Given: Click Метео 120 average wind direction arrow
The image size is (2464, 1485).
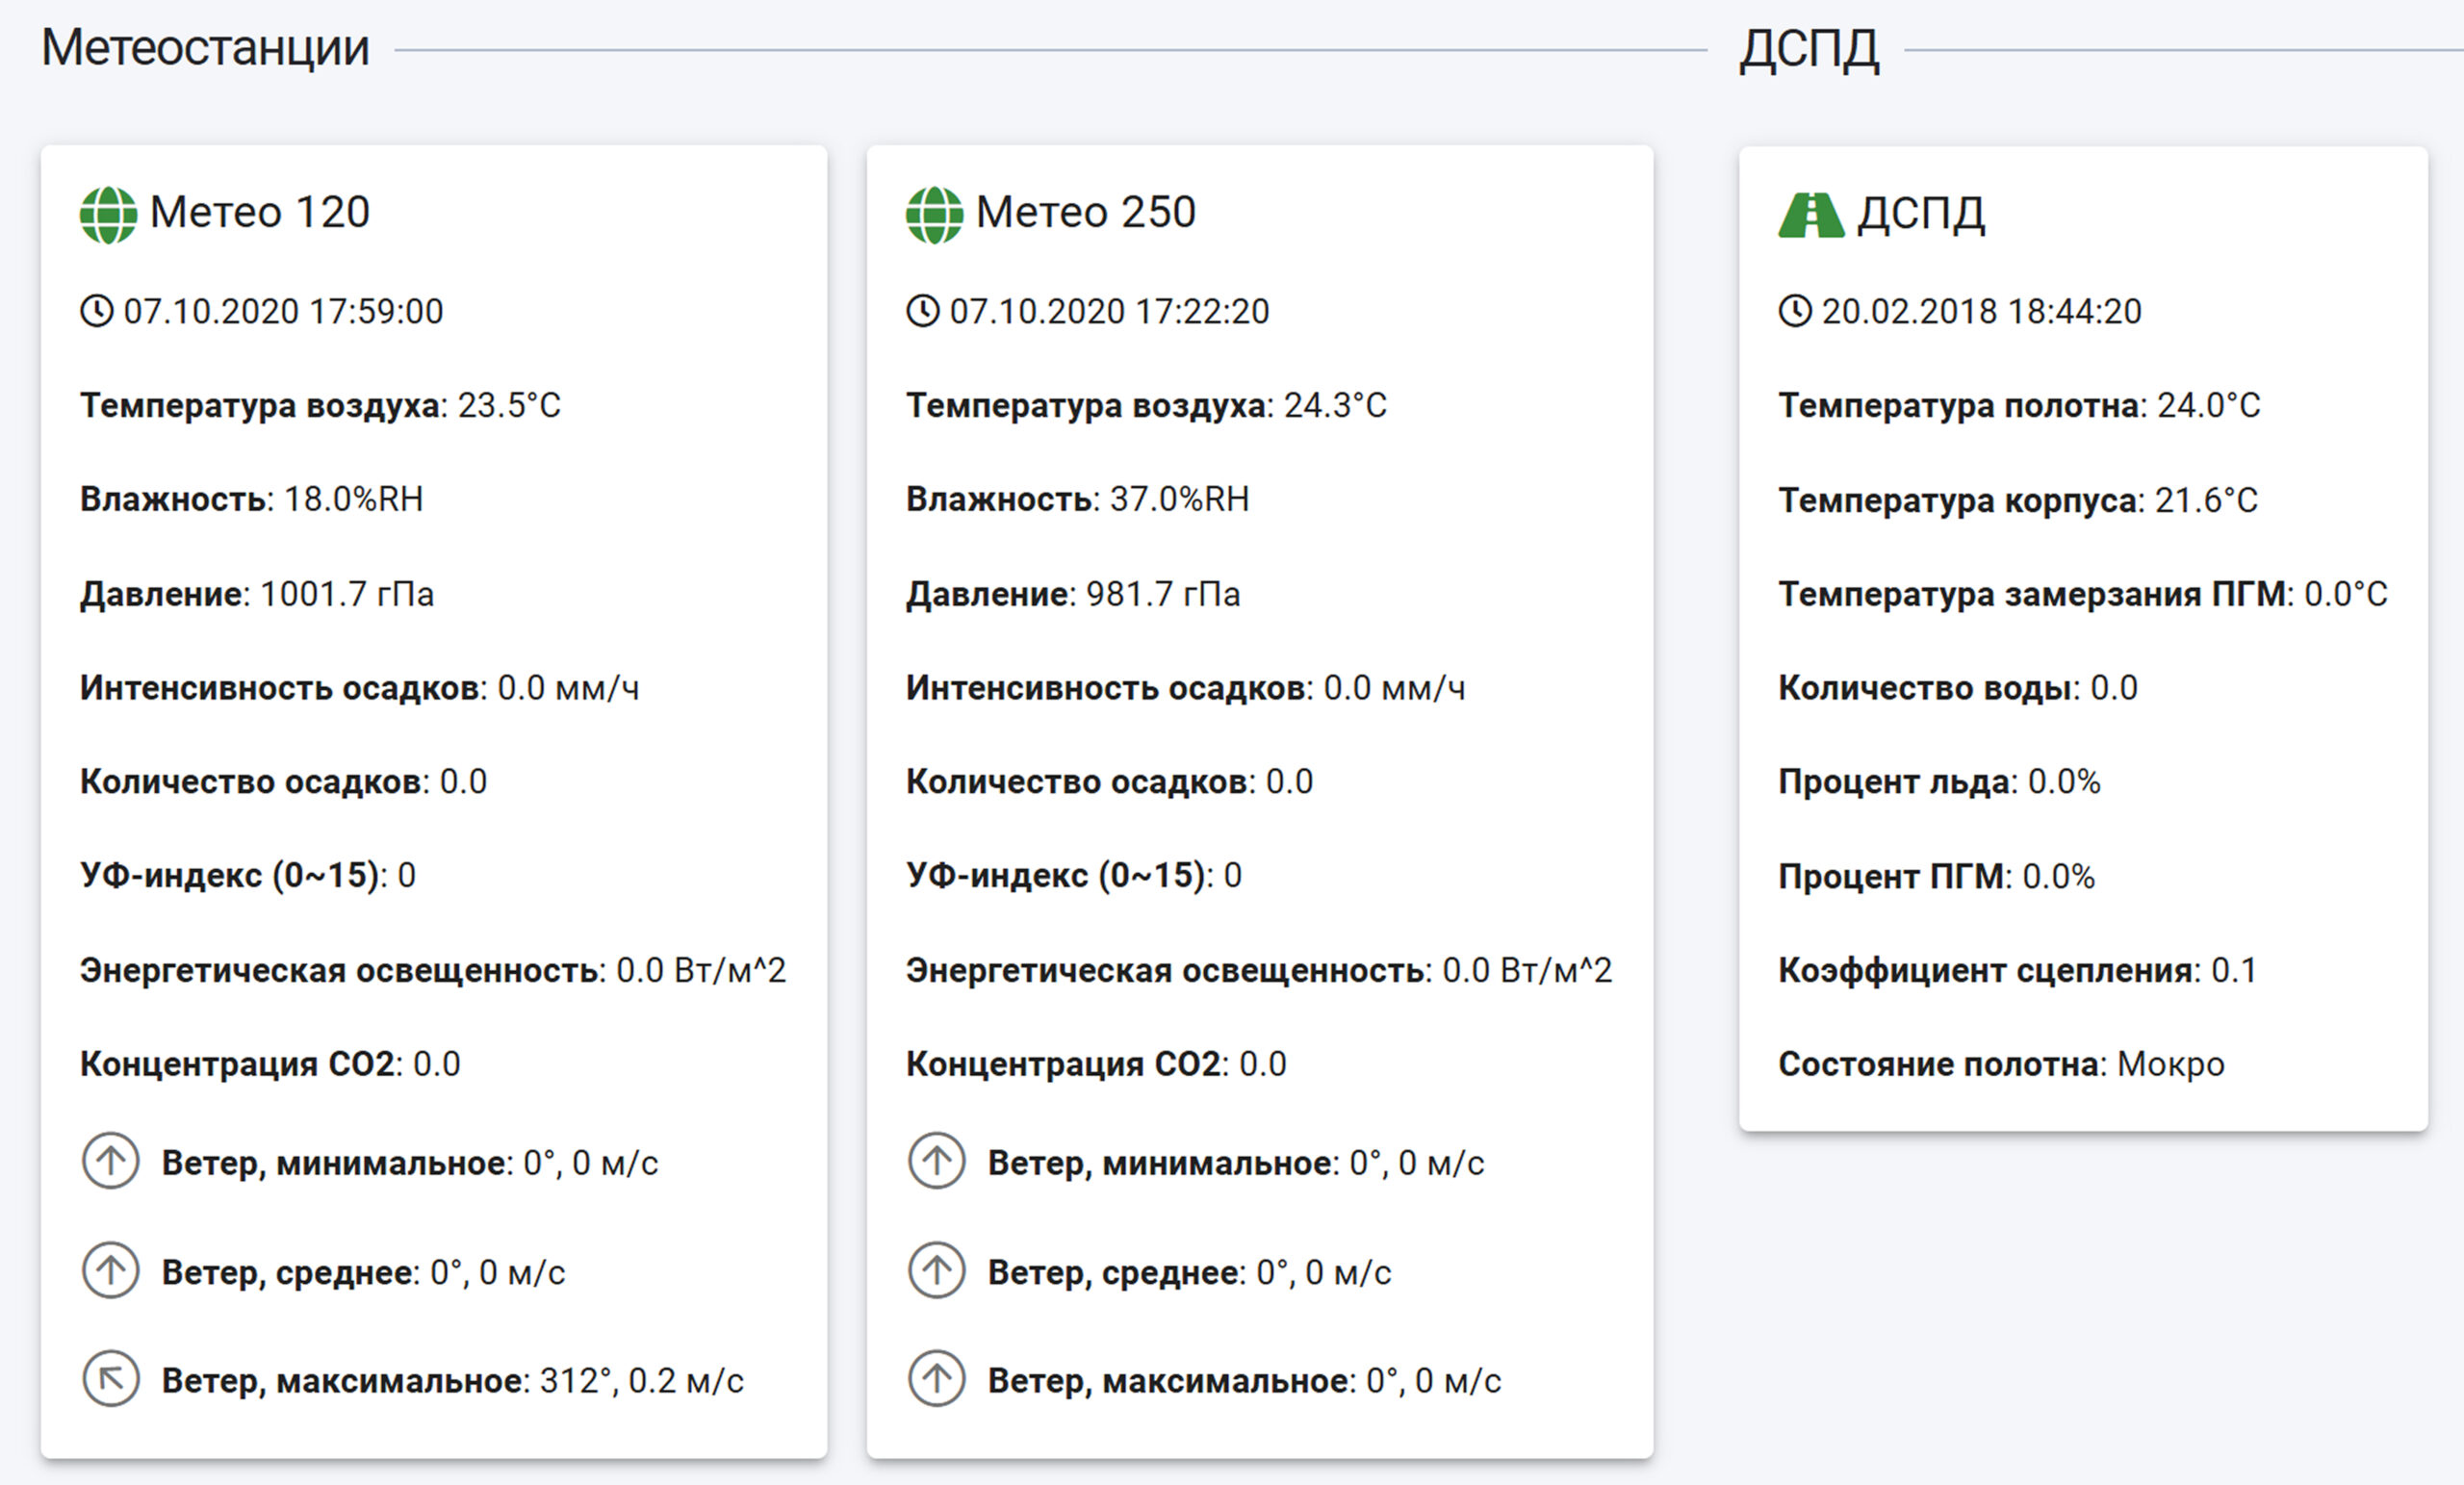Looking at the screenshot, I should coord(110,1270).
